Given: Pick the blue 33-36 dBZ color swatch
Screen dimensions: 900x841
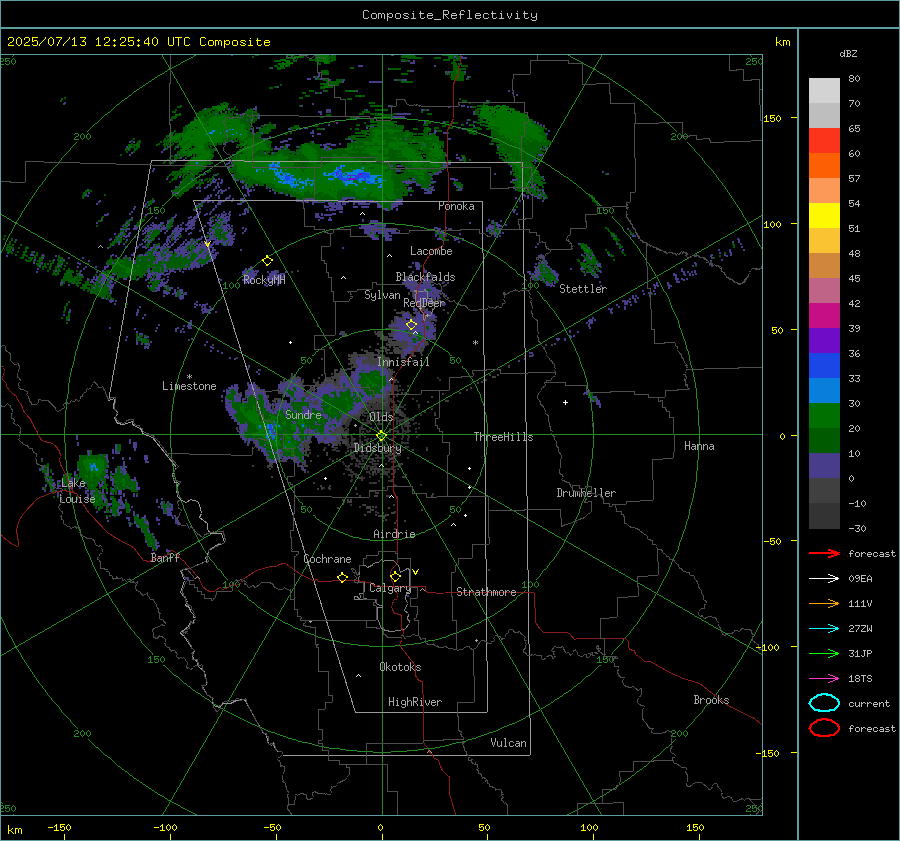Looking at the screenshot, I should [x=824, y=366].
